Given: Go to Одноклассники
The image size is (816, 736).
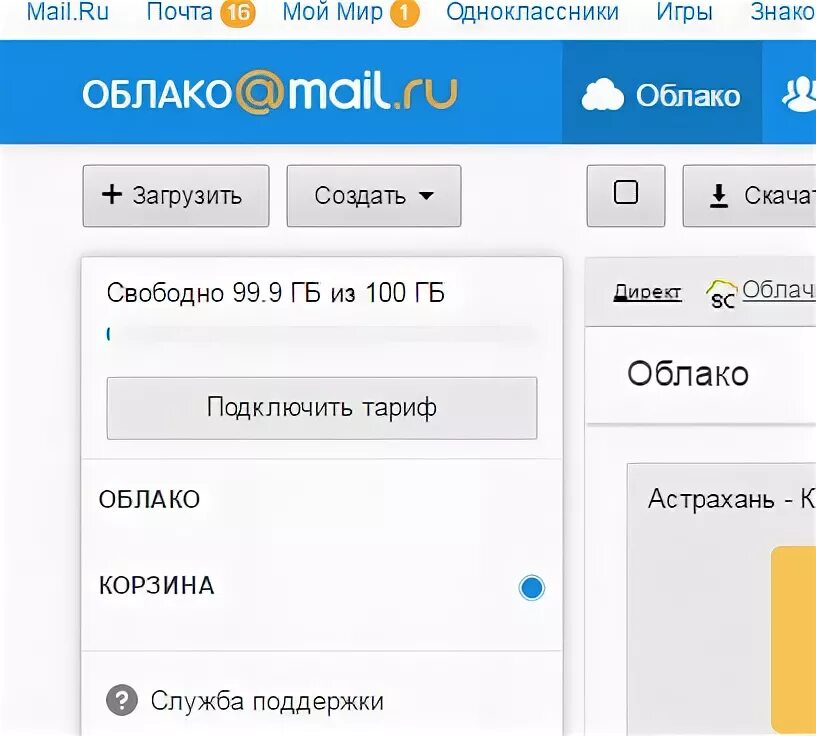Looking at the screenshot, I should [x=532, y=11].
